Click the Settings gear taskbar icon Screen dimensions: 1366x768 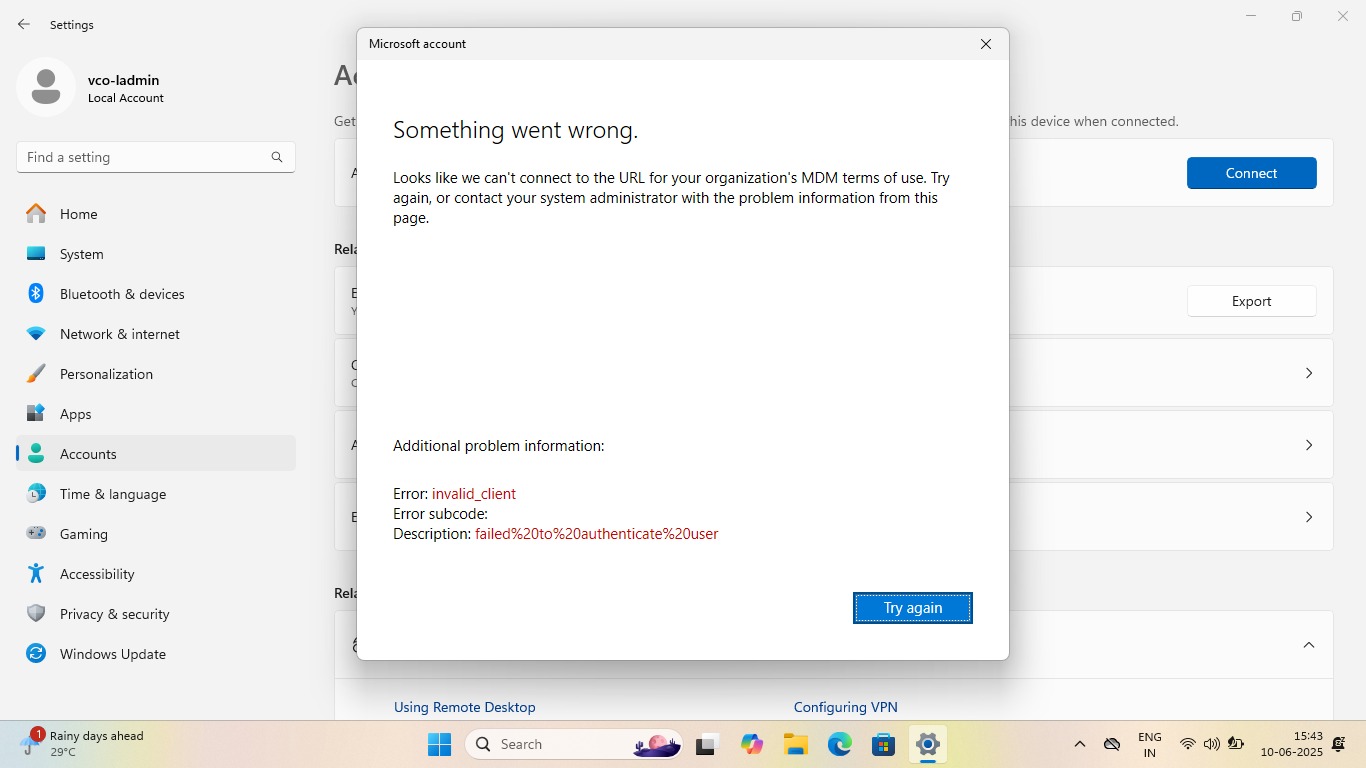tap(928, 744)
